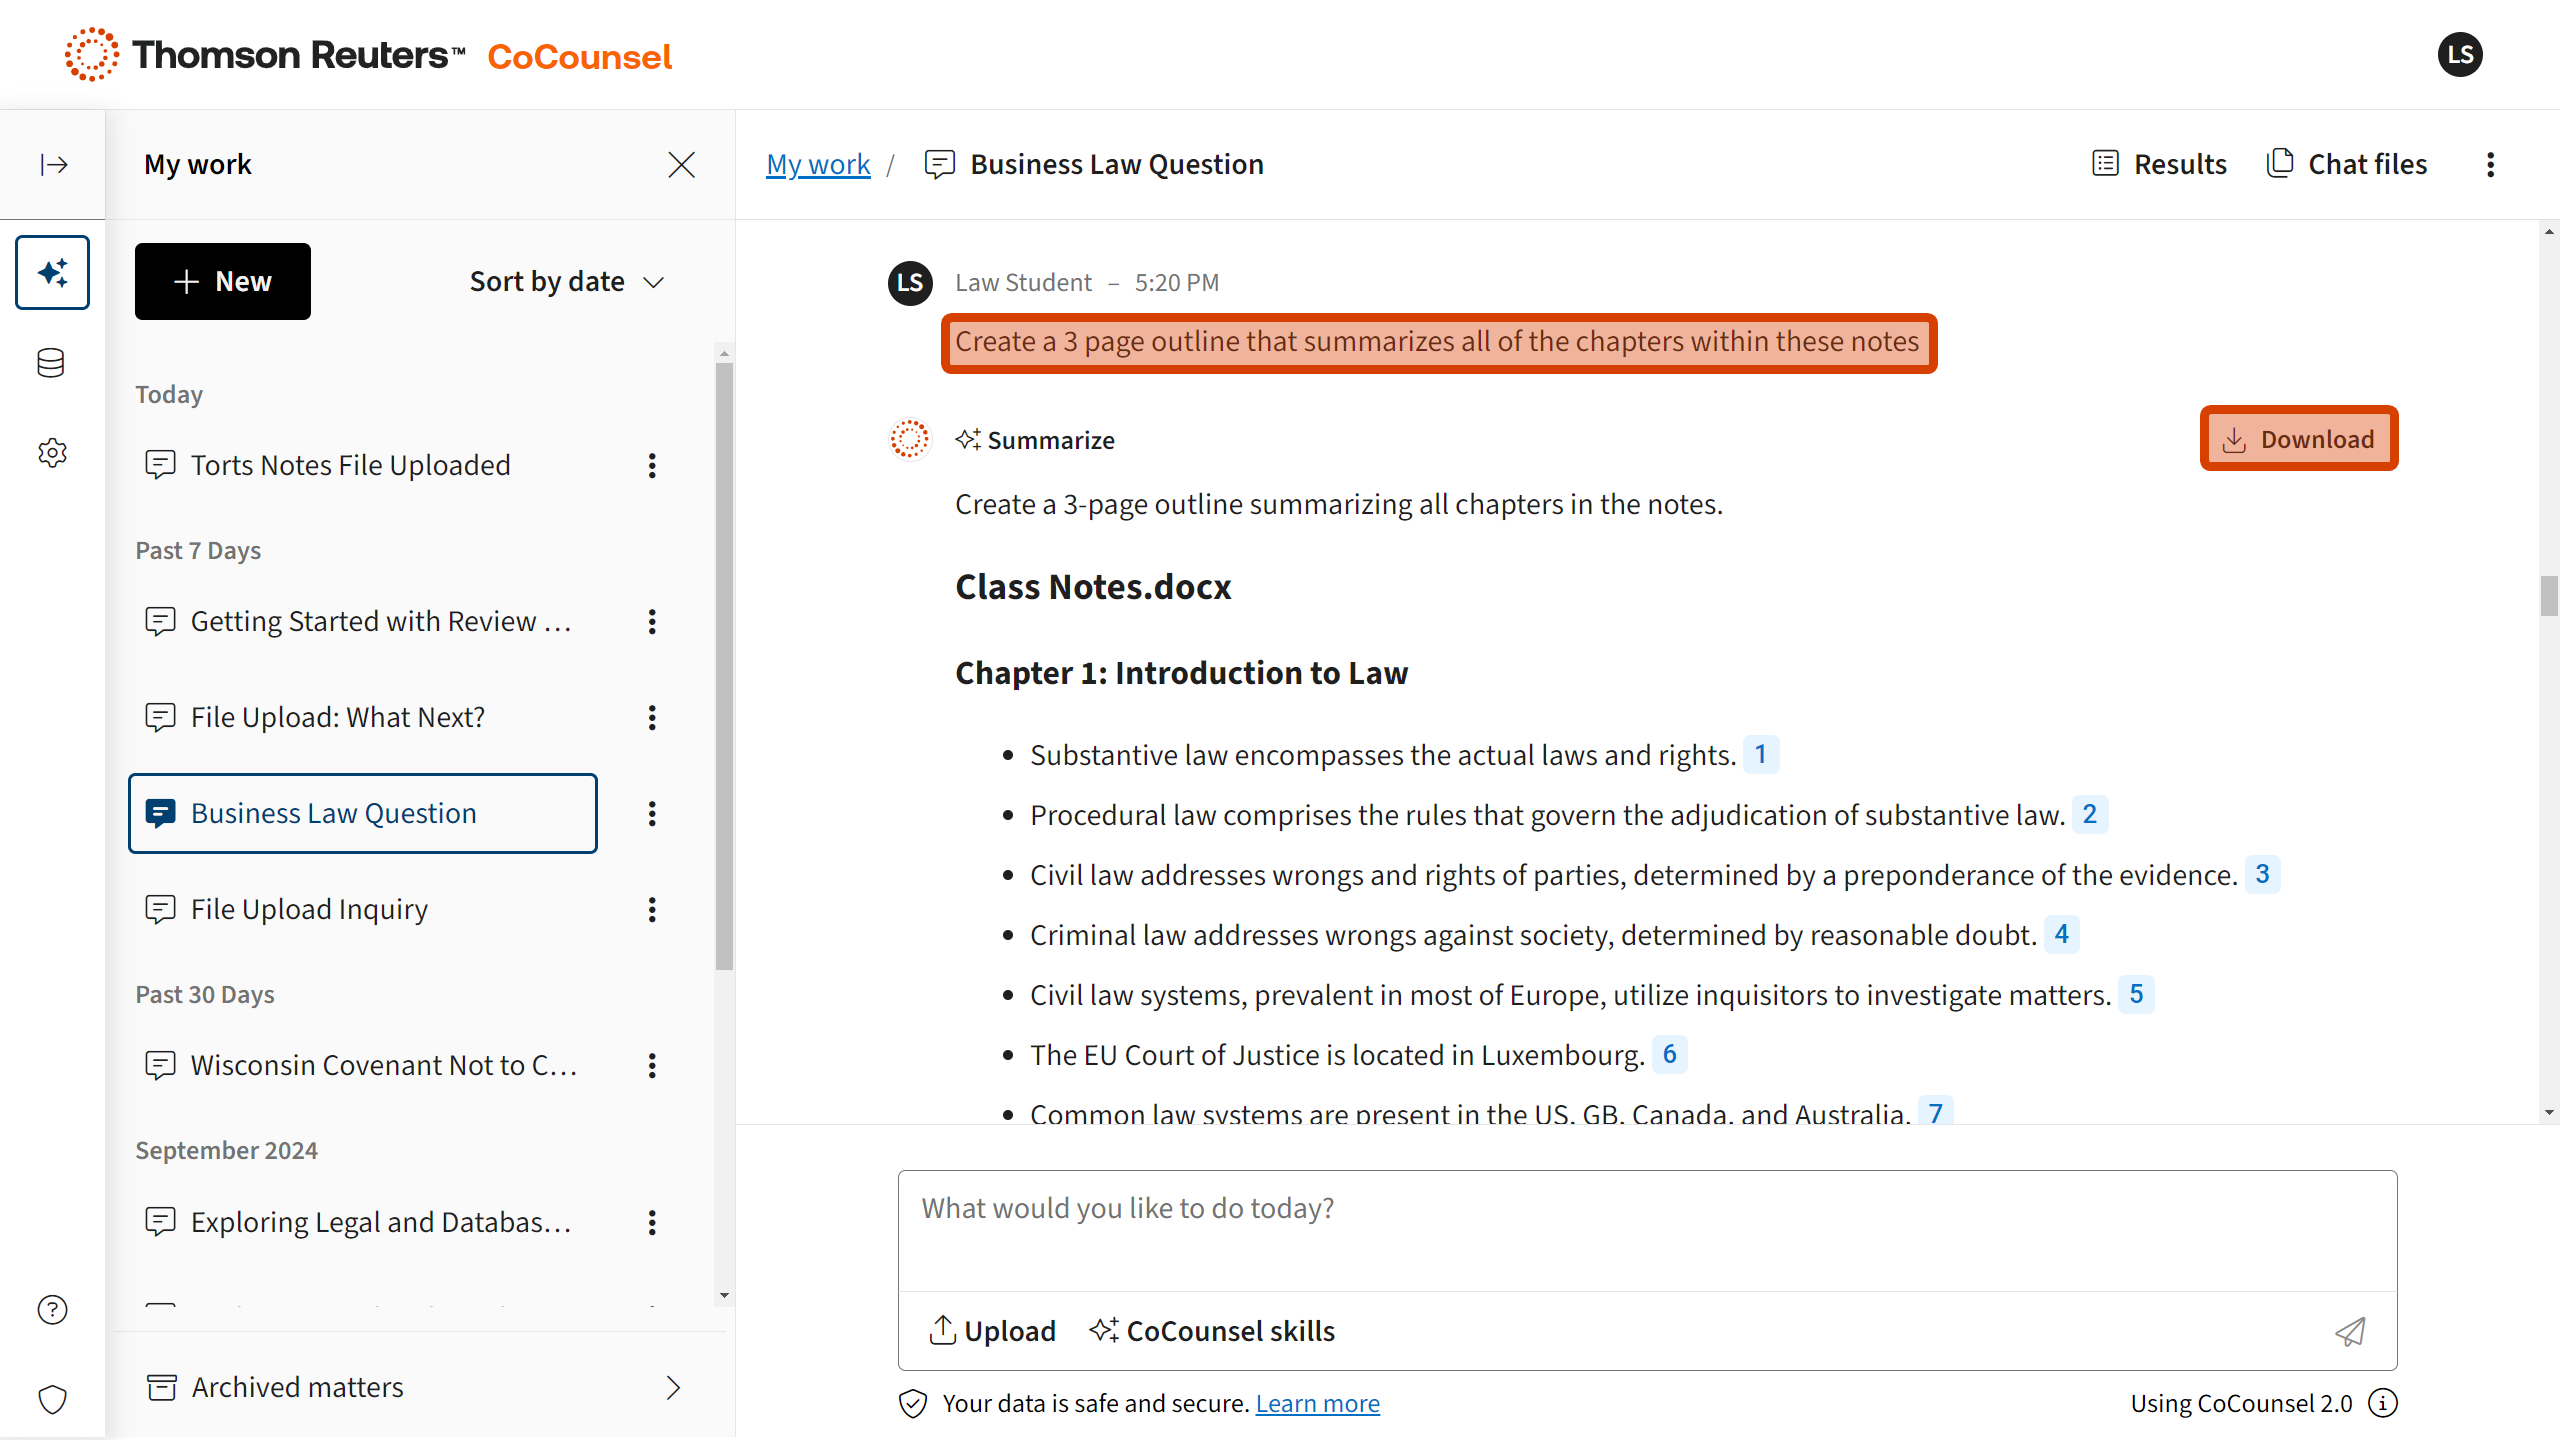Follow the My work breadcrumb link
Viewport: 2560px width, 1440px height.
tap(818, 164)
